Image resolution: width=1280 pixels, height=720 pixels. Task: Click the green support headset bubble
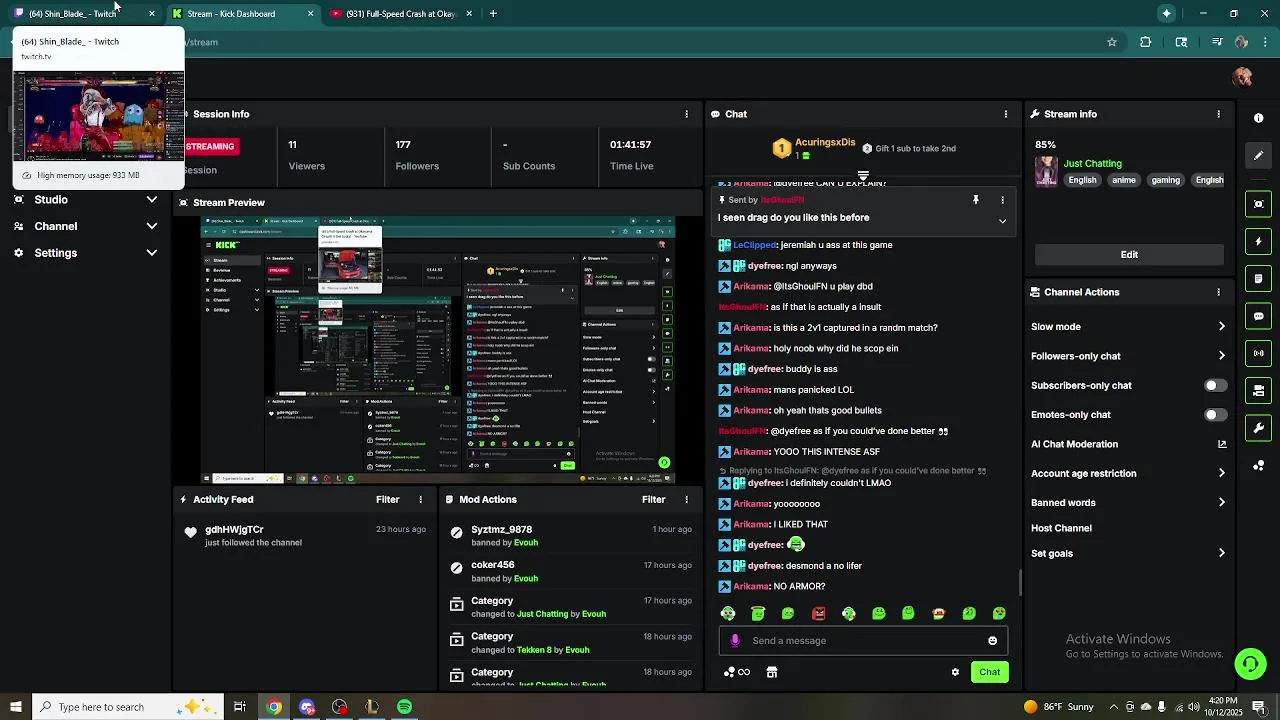[x=1249, y=663]
